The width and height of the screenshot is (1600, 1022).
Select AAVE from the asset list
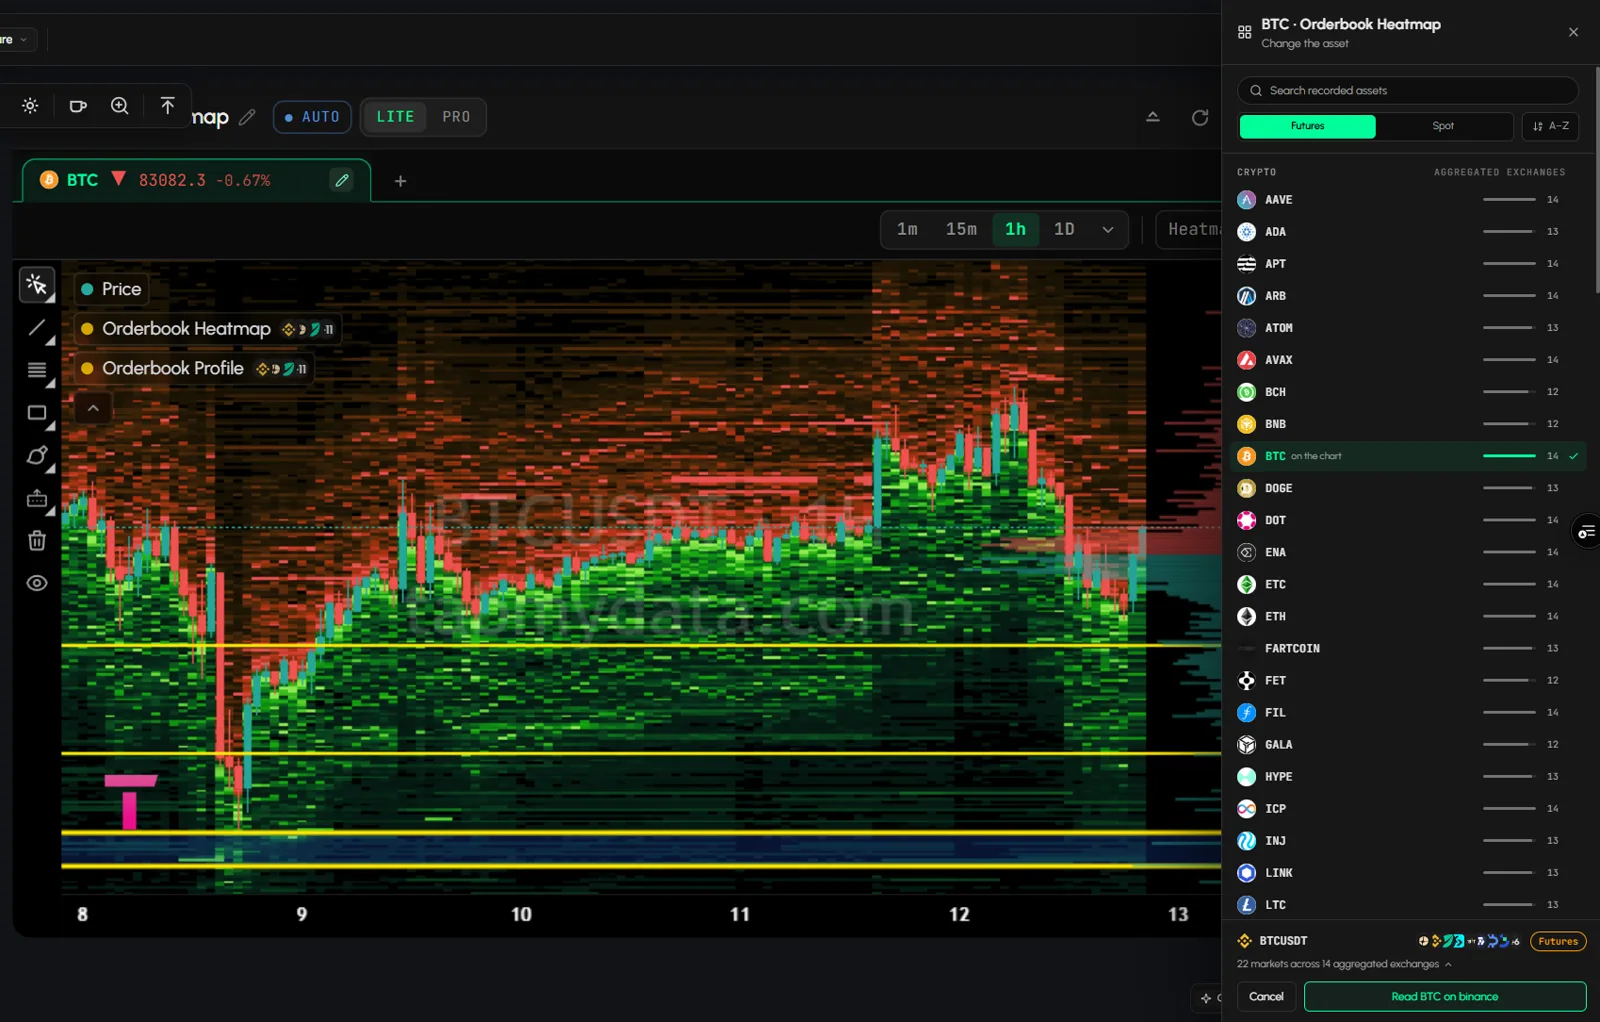(x=1409, y=200)
